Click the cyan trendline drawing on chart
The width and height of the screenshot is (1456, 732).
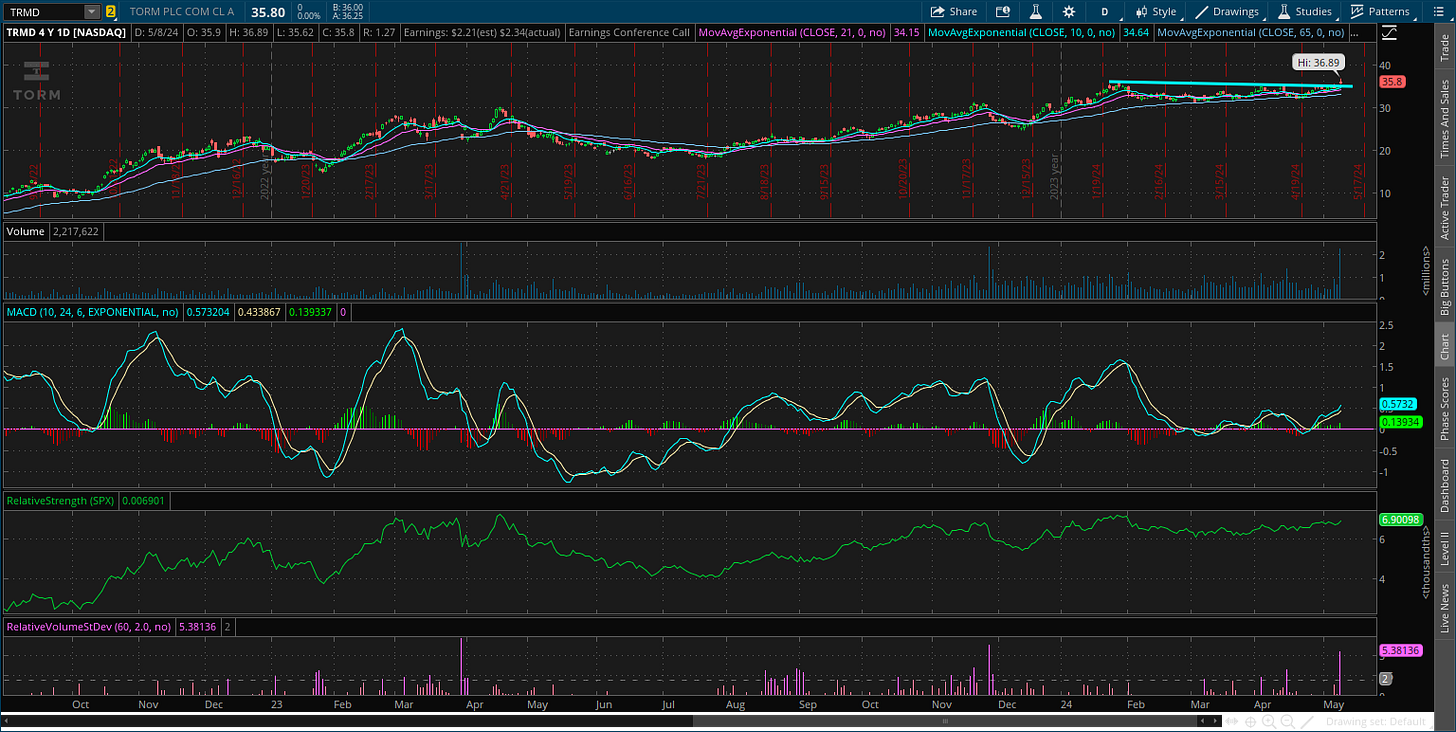tap(1230, 84)
